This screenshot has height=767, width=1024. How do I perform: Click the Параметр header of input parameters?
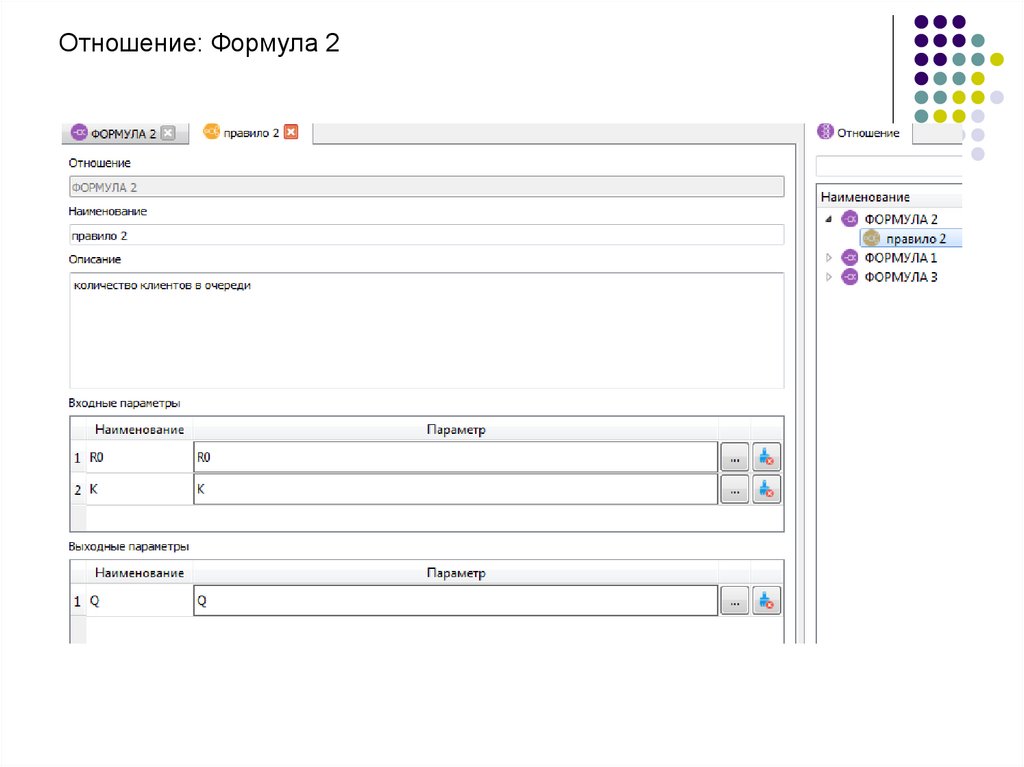tap(456, 429)
